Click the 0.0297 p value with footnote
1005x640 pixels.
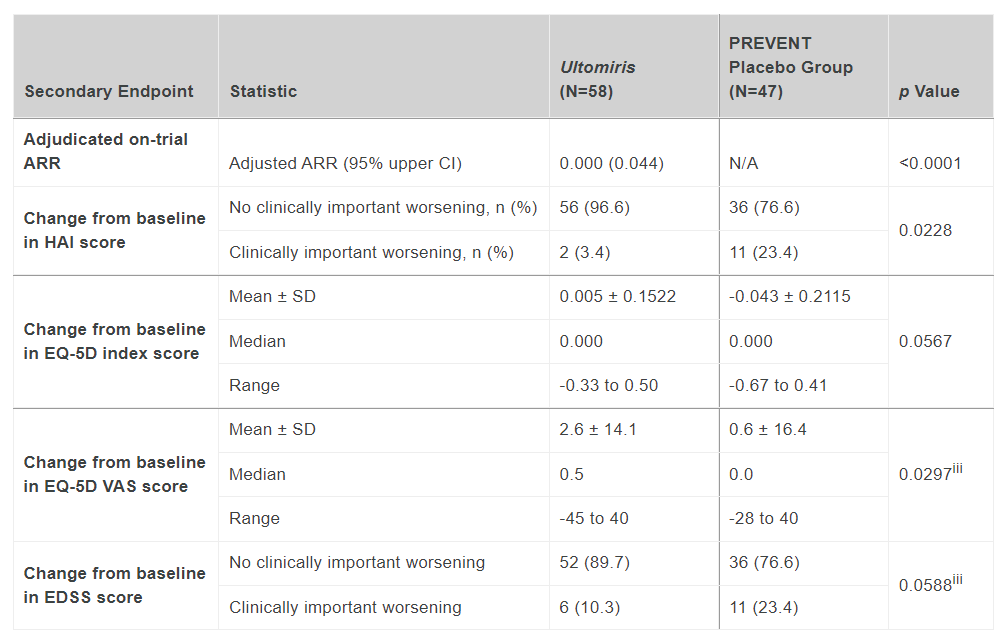click(930, 473)
